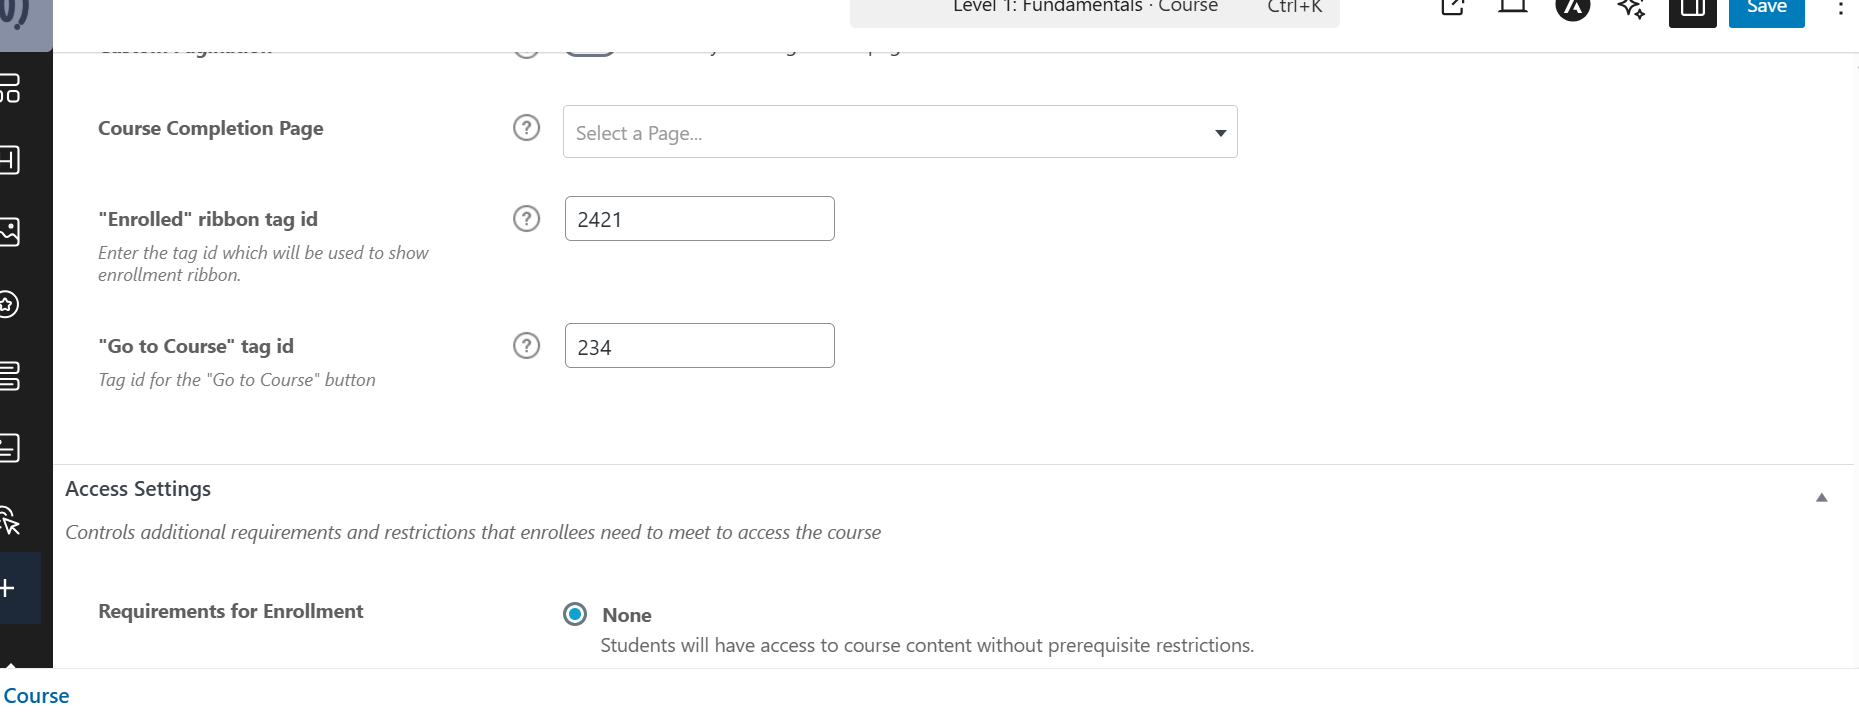The height and width of the screenshot is (719, 1859).
Task: Select the None enrollment requirement radio
Action: 575,614
